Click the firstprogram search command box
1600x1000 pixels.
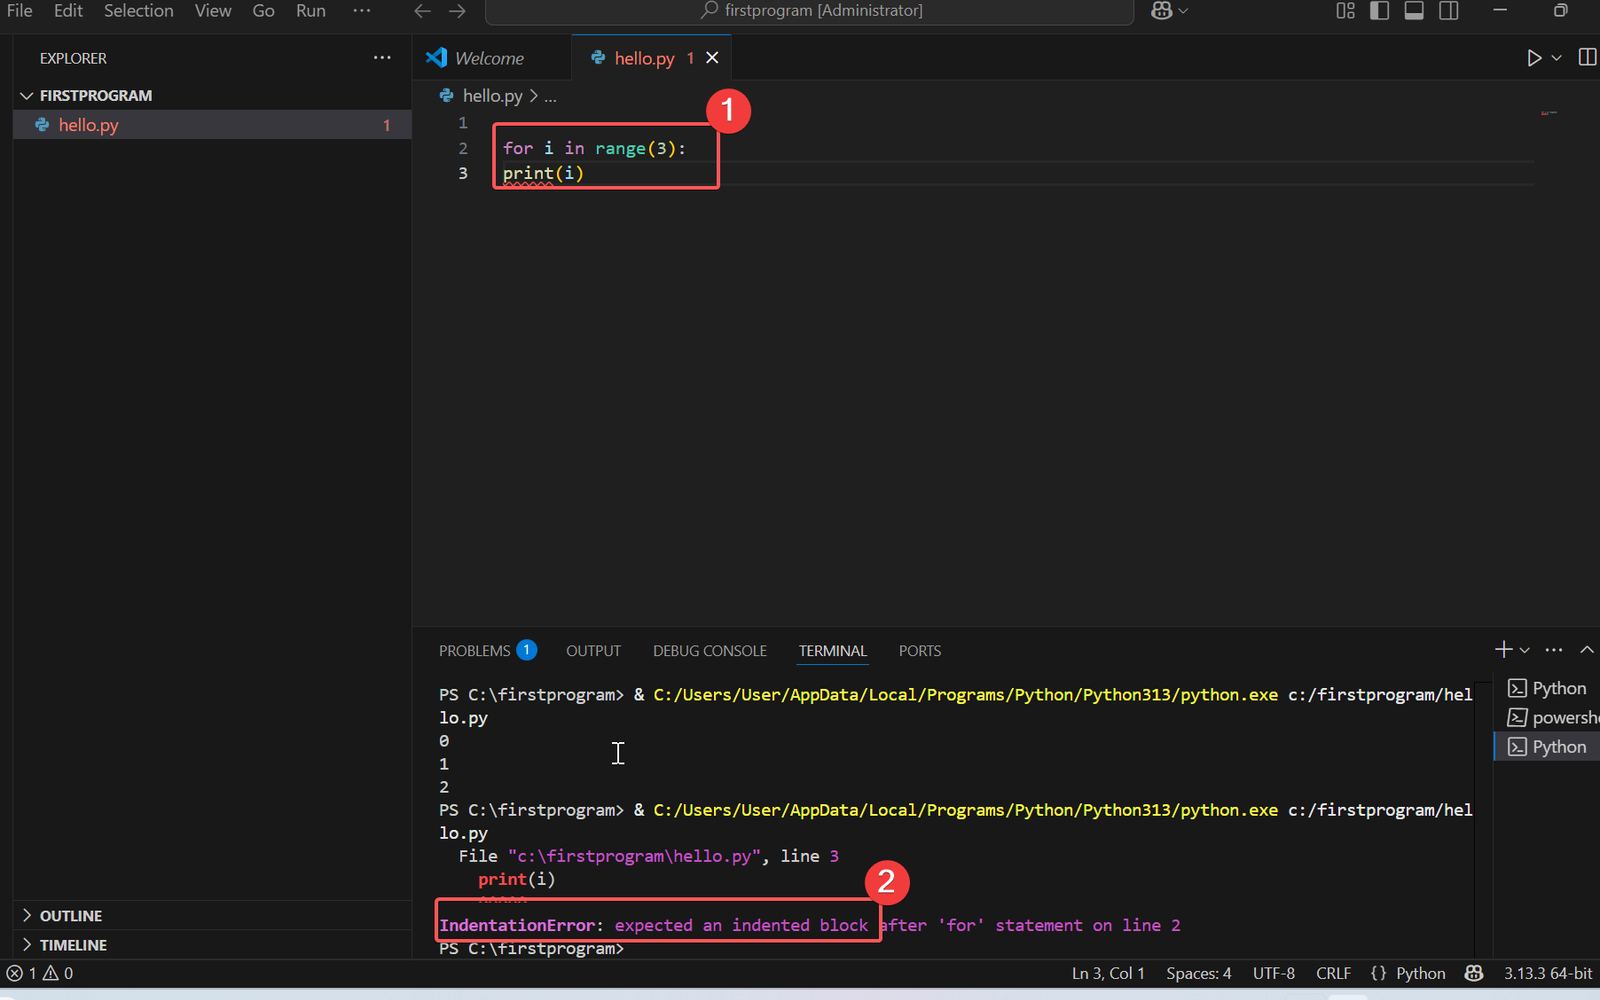pos(809,11)
